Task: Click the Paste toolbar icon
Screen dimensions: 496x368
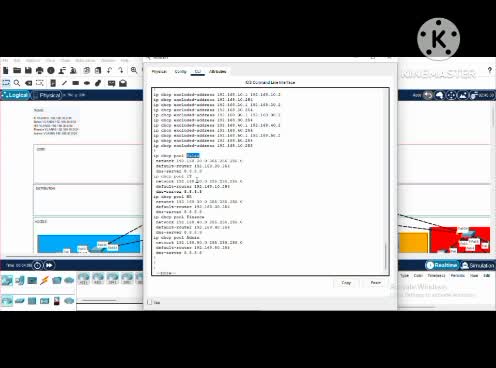Action: pyautogui.click(x=98, y=70)
